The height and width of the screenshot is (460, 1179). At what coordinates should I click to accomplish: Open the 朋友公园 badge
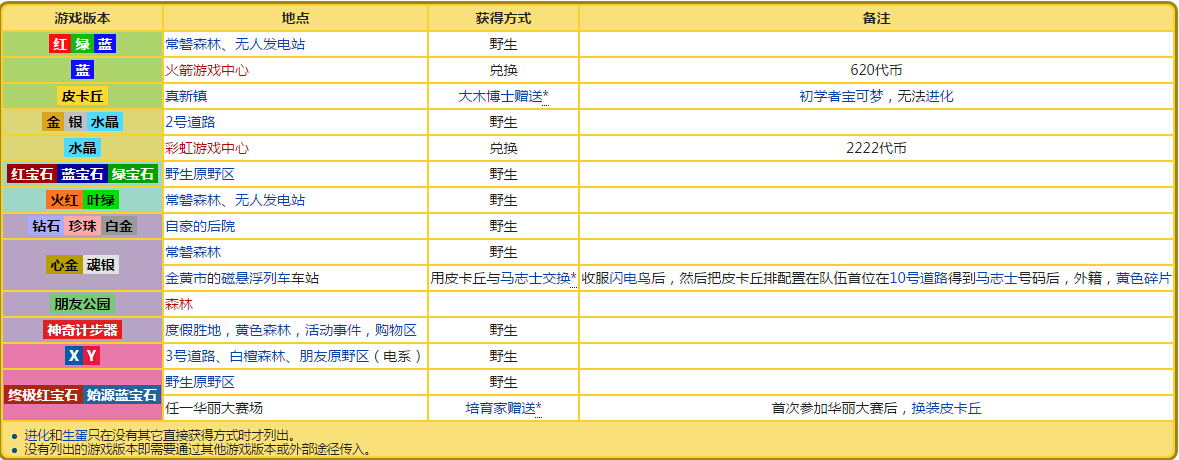tap(83, 304)
